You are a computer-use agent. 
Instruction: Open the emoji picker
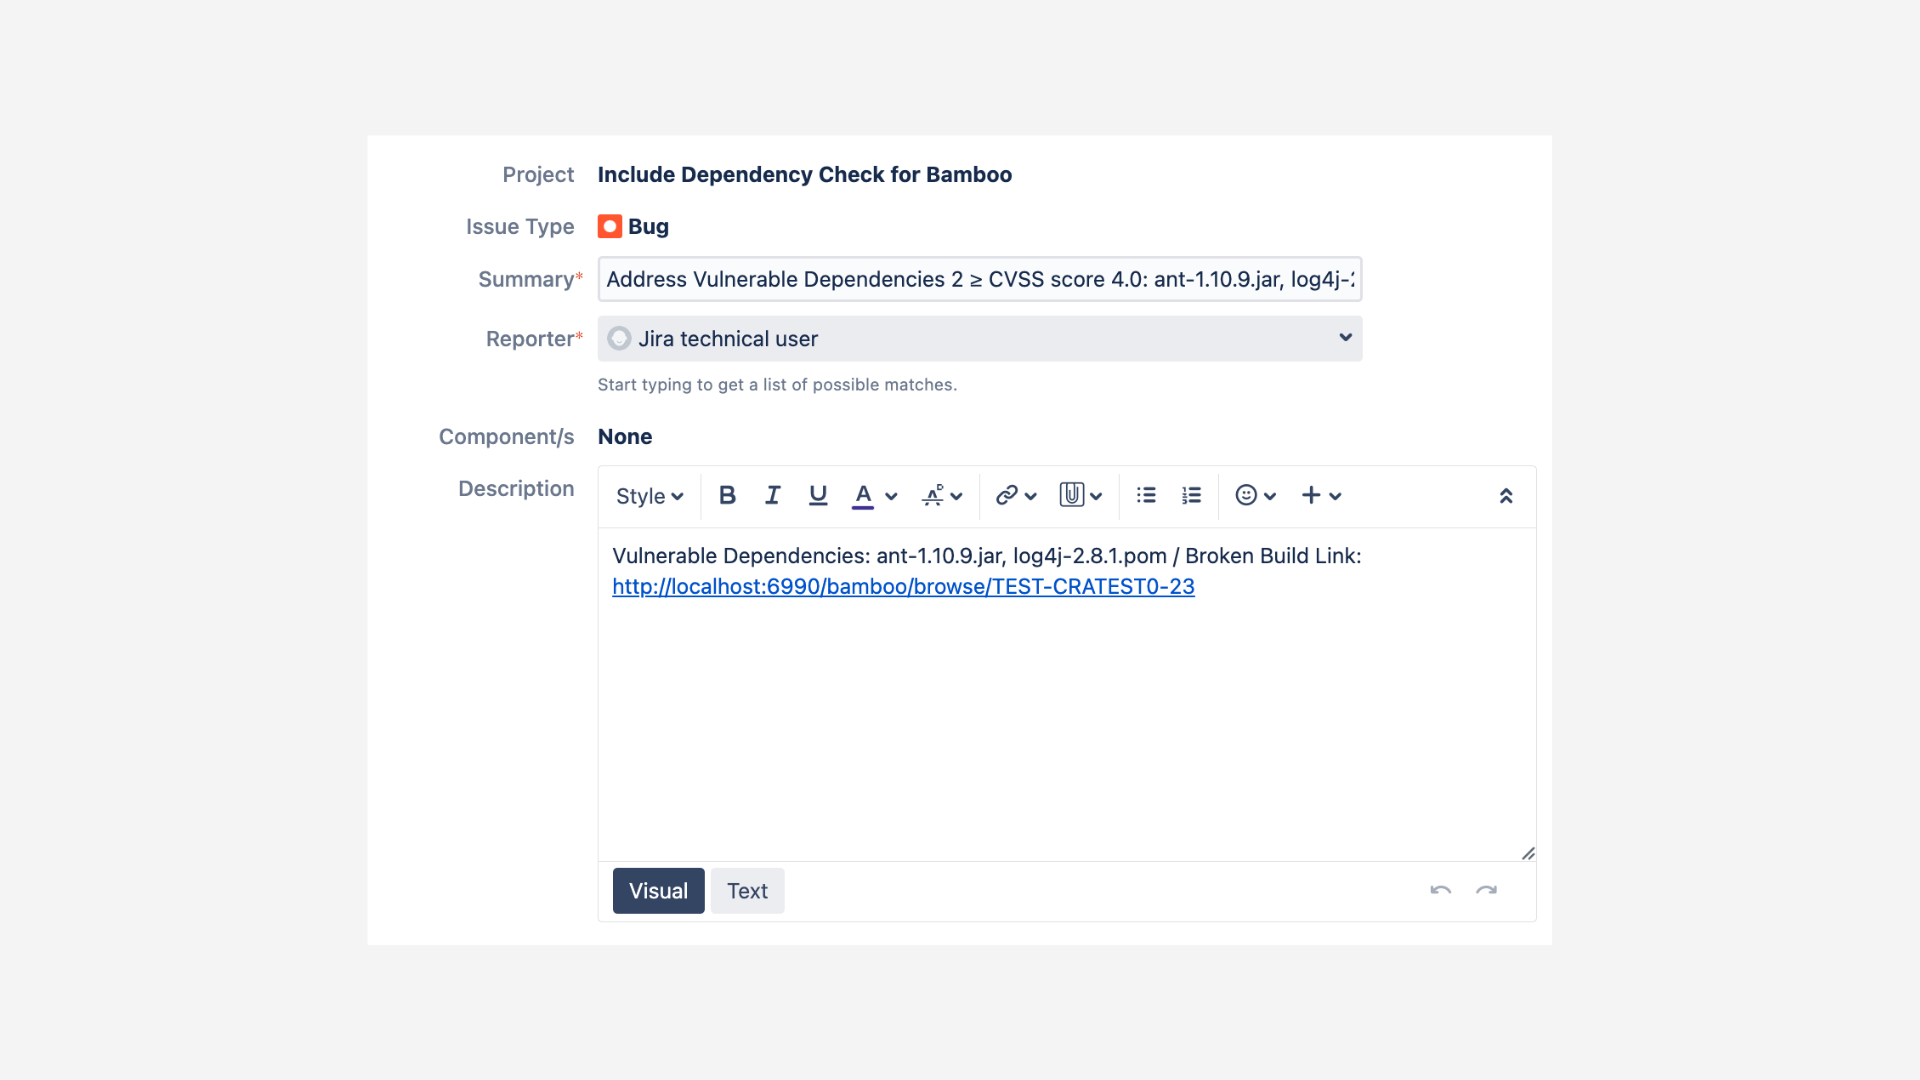[1246, 495]
